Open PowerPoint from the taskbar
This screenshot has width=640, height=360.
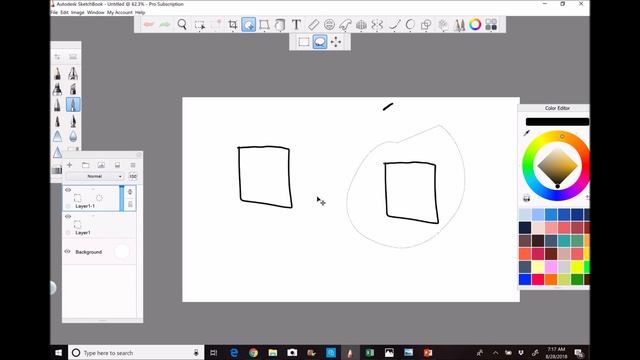coord(428,353)
